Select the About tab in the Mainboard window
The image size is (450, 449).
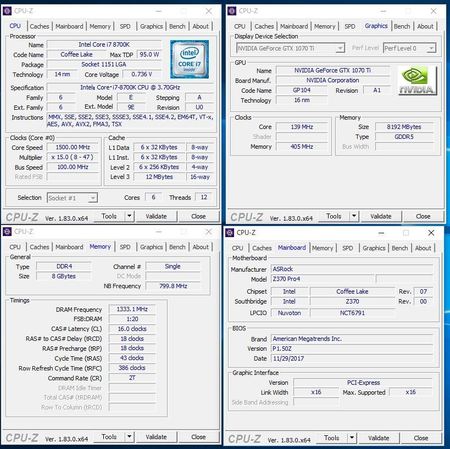pyautogui.click(x=423, y=248)
